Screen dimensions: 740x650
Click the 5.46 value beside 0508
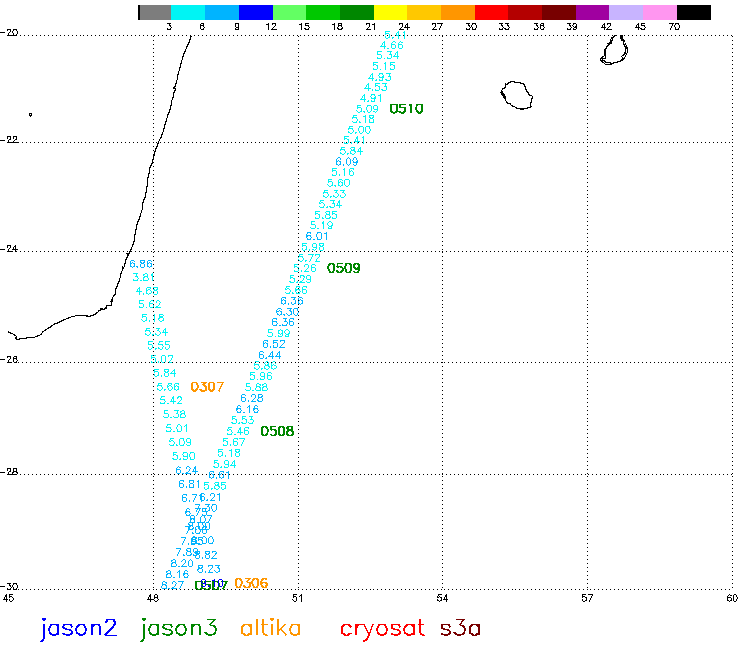238,431
